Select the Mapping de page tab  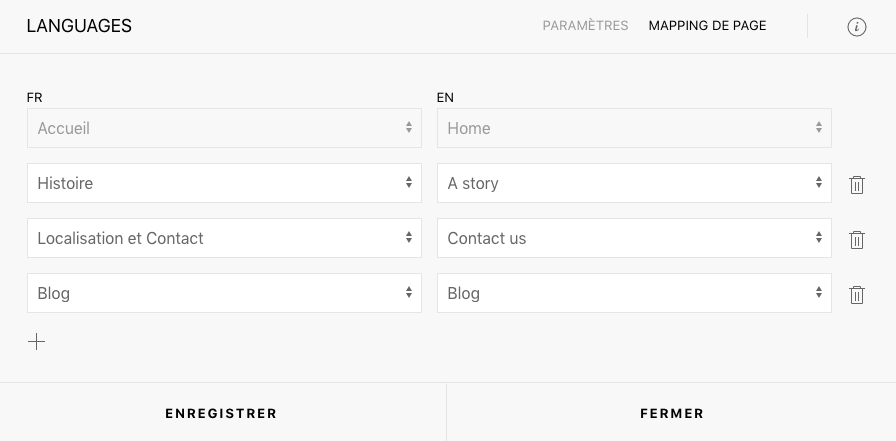pyautogui.click(x=707, y=26)
